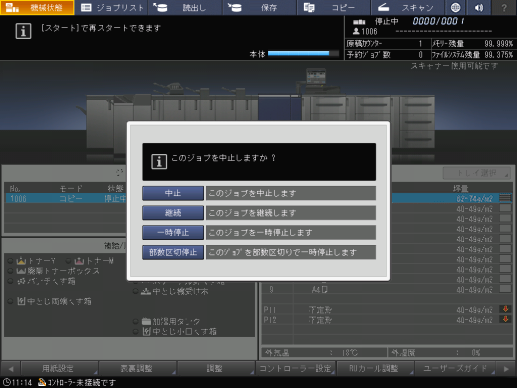This screenshot has height=388, width=517.
Task: Select 部数区切停止 button
Action: point(173,252)
